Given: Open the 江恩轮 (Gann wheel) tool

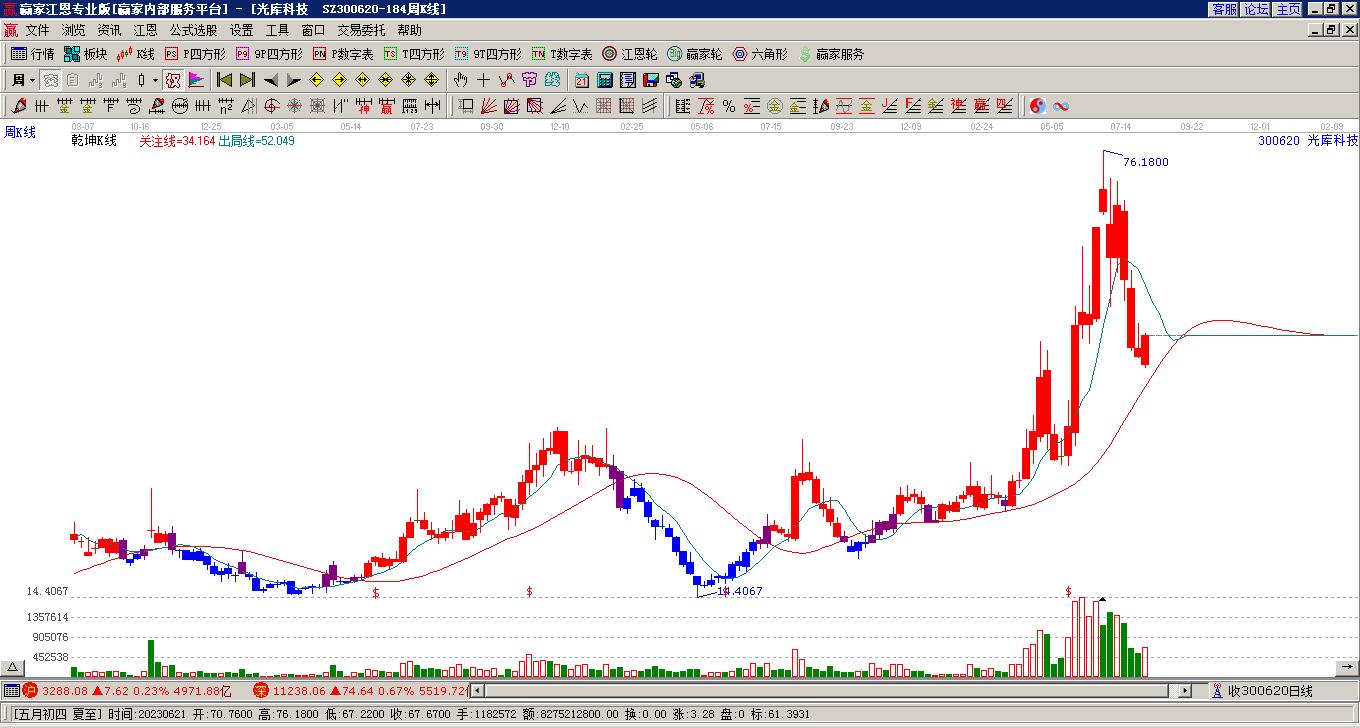Looking at the screenshot, I should 629,54.
